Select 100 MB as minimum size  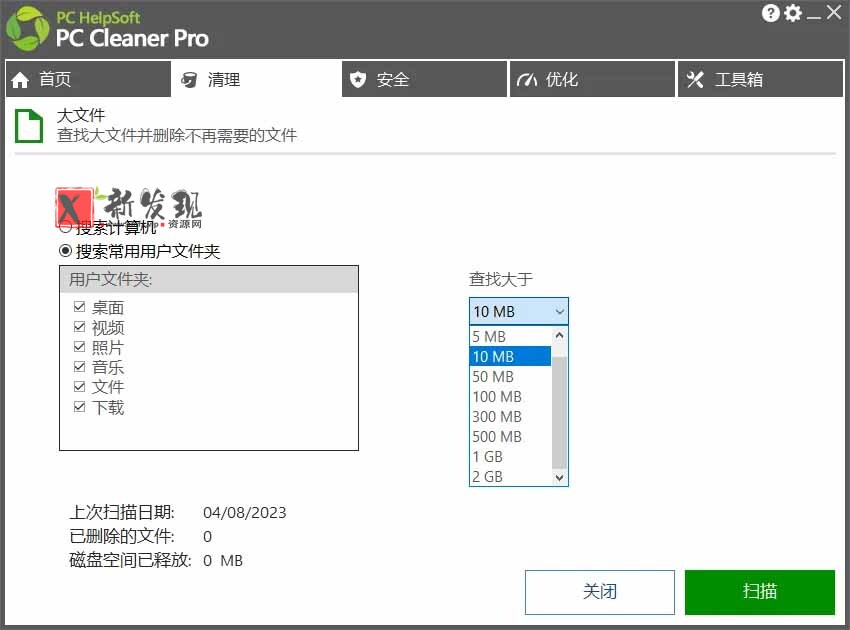510,396
